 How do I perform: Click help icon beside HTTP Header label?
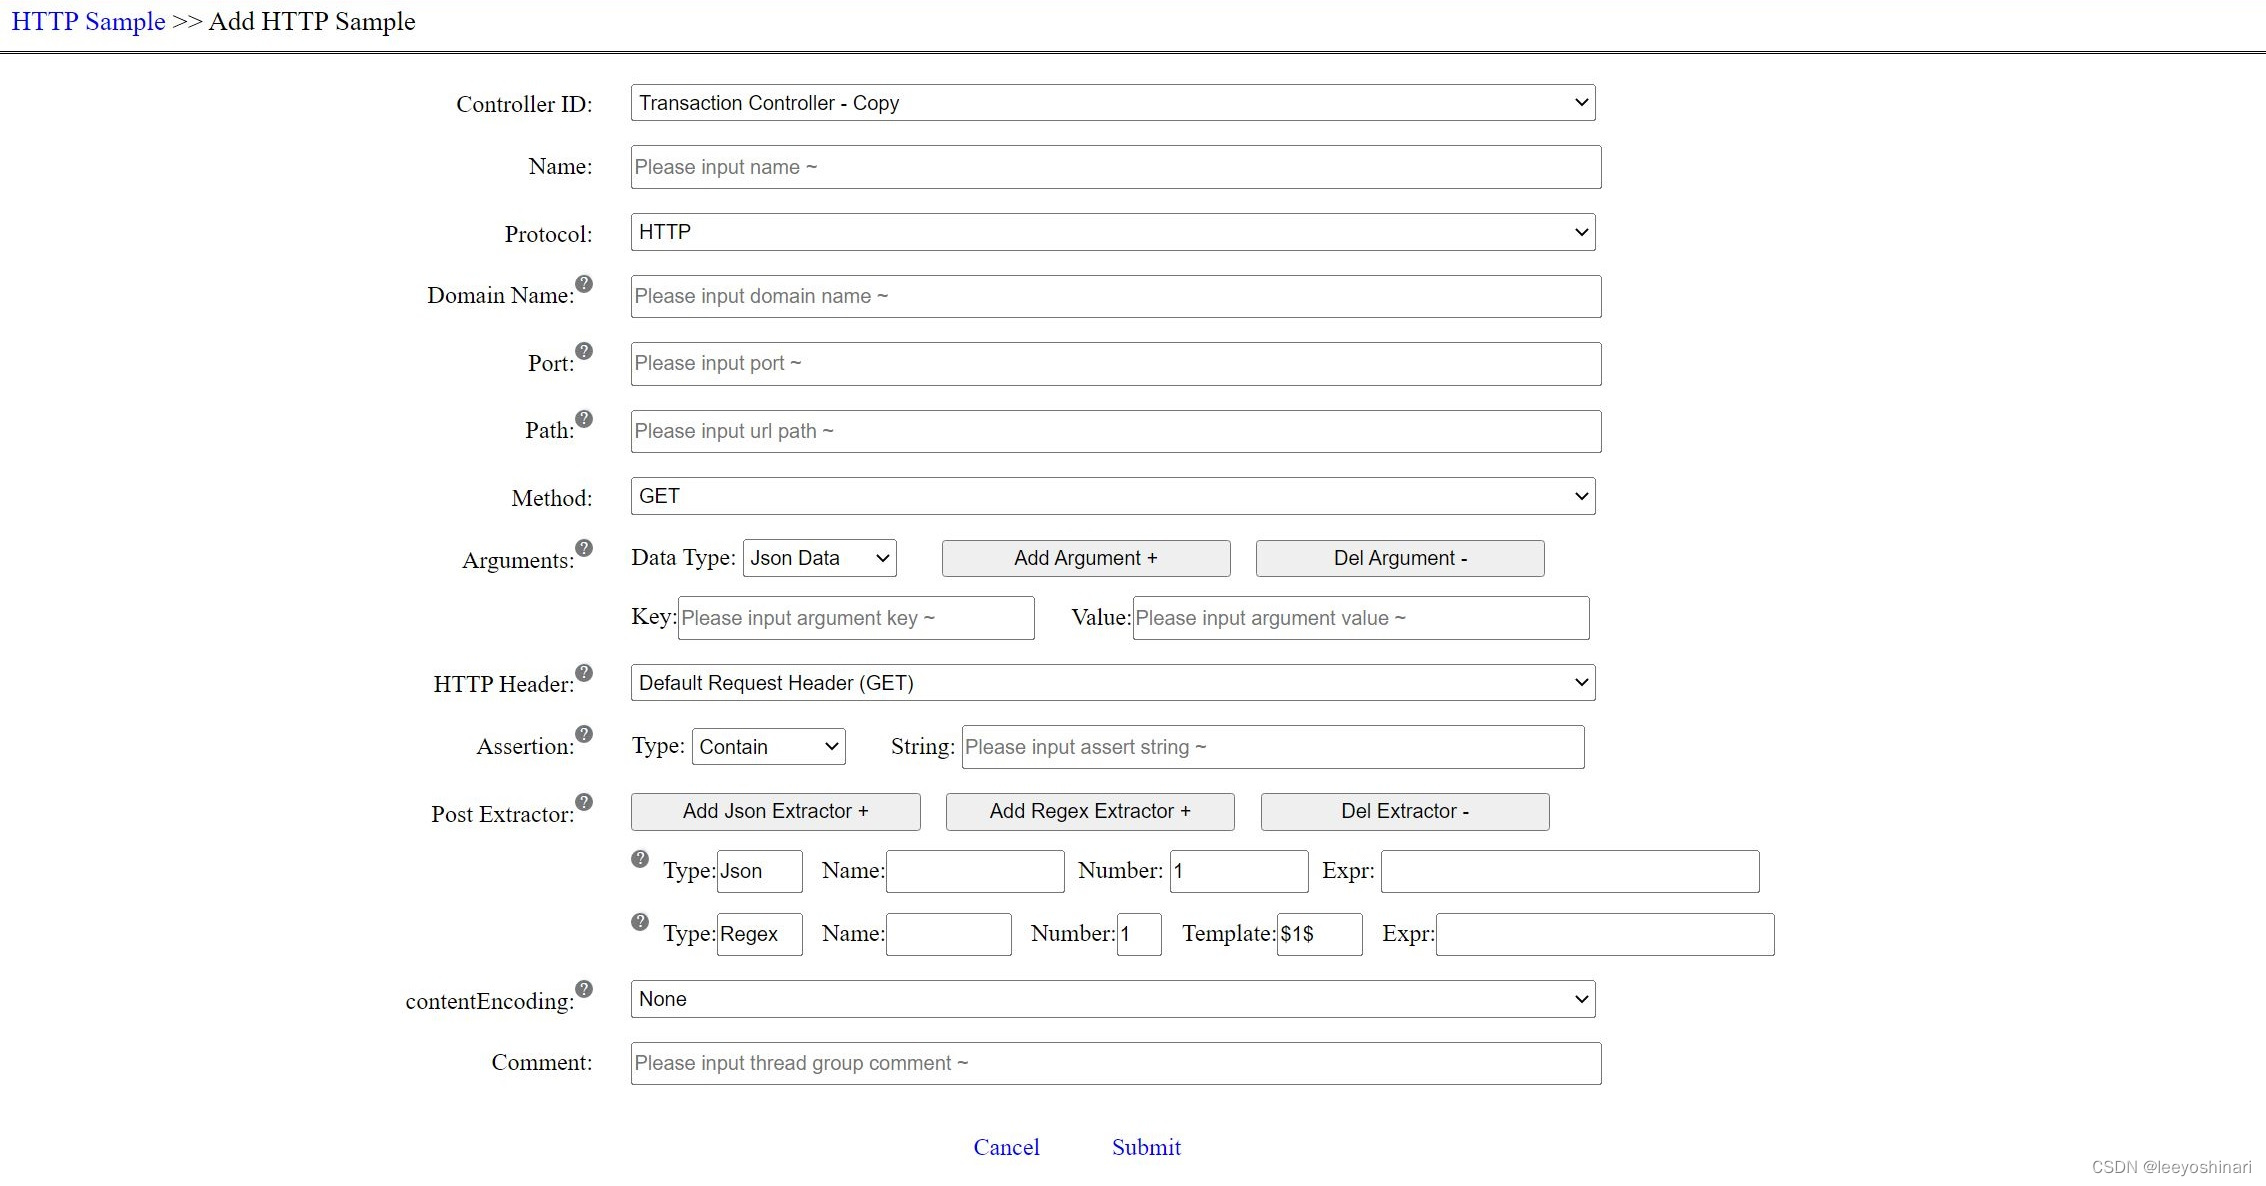pos(584,673)
